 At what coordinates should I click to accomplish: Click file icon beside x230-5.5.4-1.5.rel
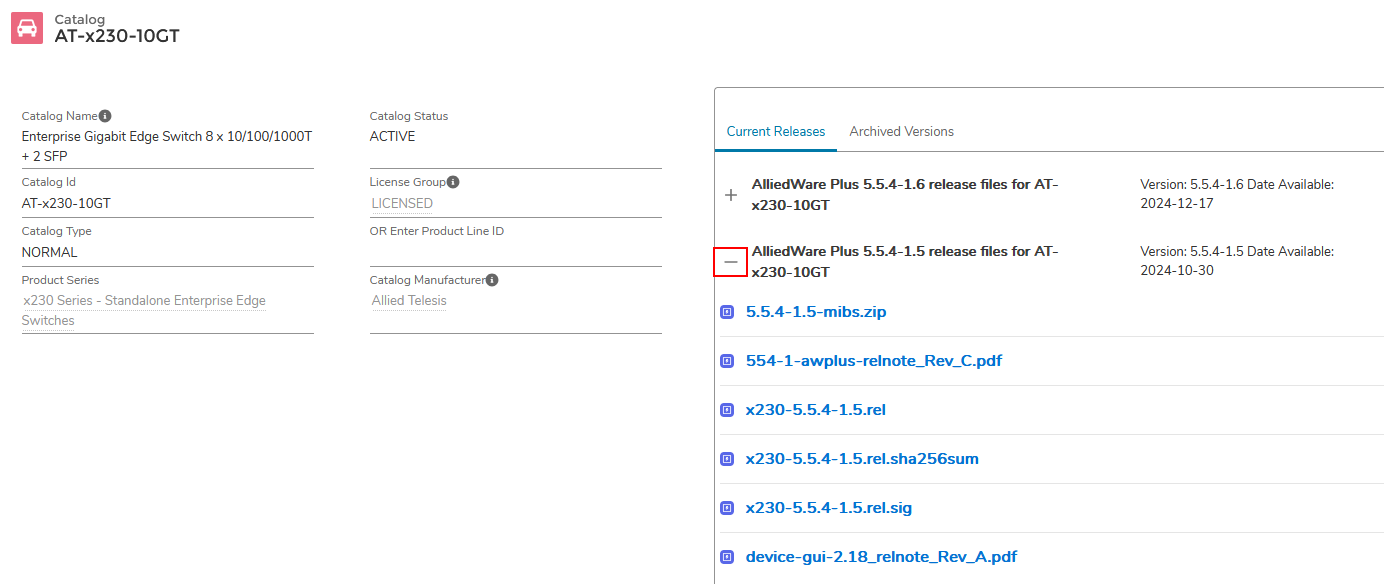727,410
